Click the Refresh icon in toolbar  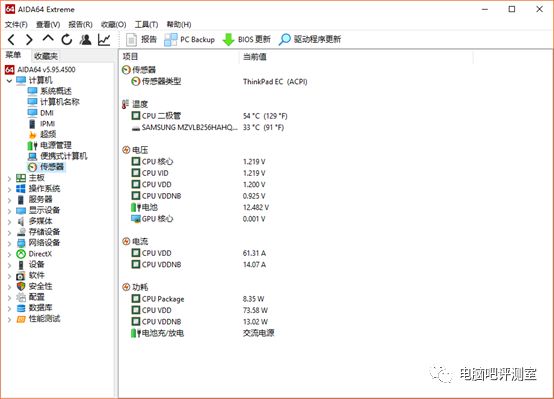pyautogui.click(x=66, y=40)
